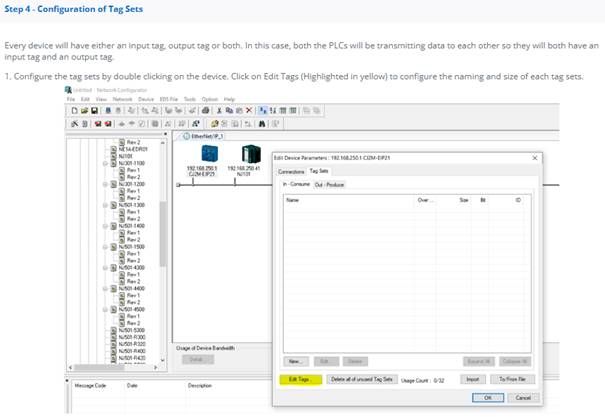Click the device tree horizontal scrollbar thumb
Viewport: 605px width, 417px height.
coord(100,367)
